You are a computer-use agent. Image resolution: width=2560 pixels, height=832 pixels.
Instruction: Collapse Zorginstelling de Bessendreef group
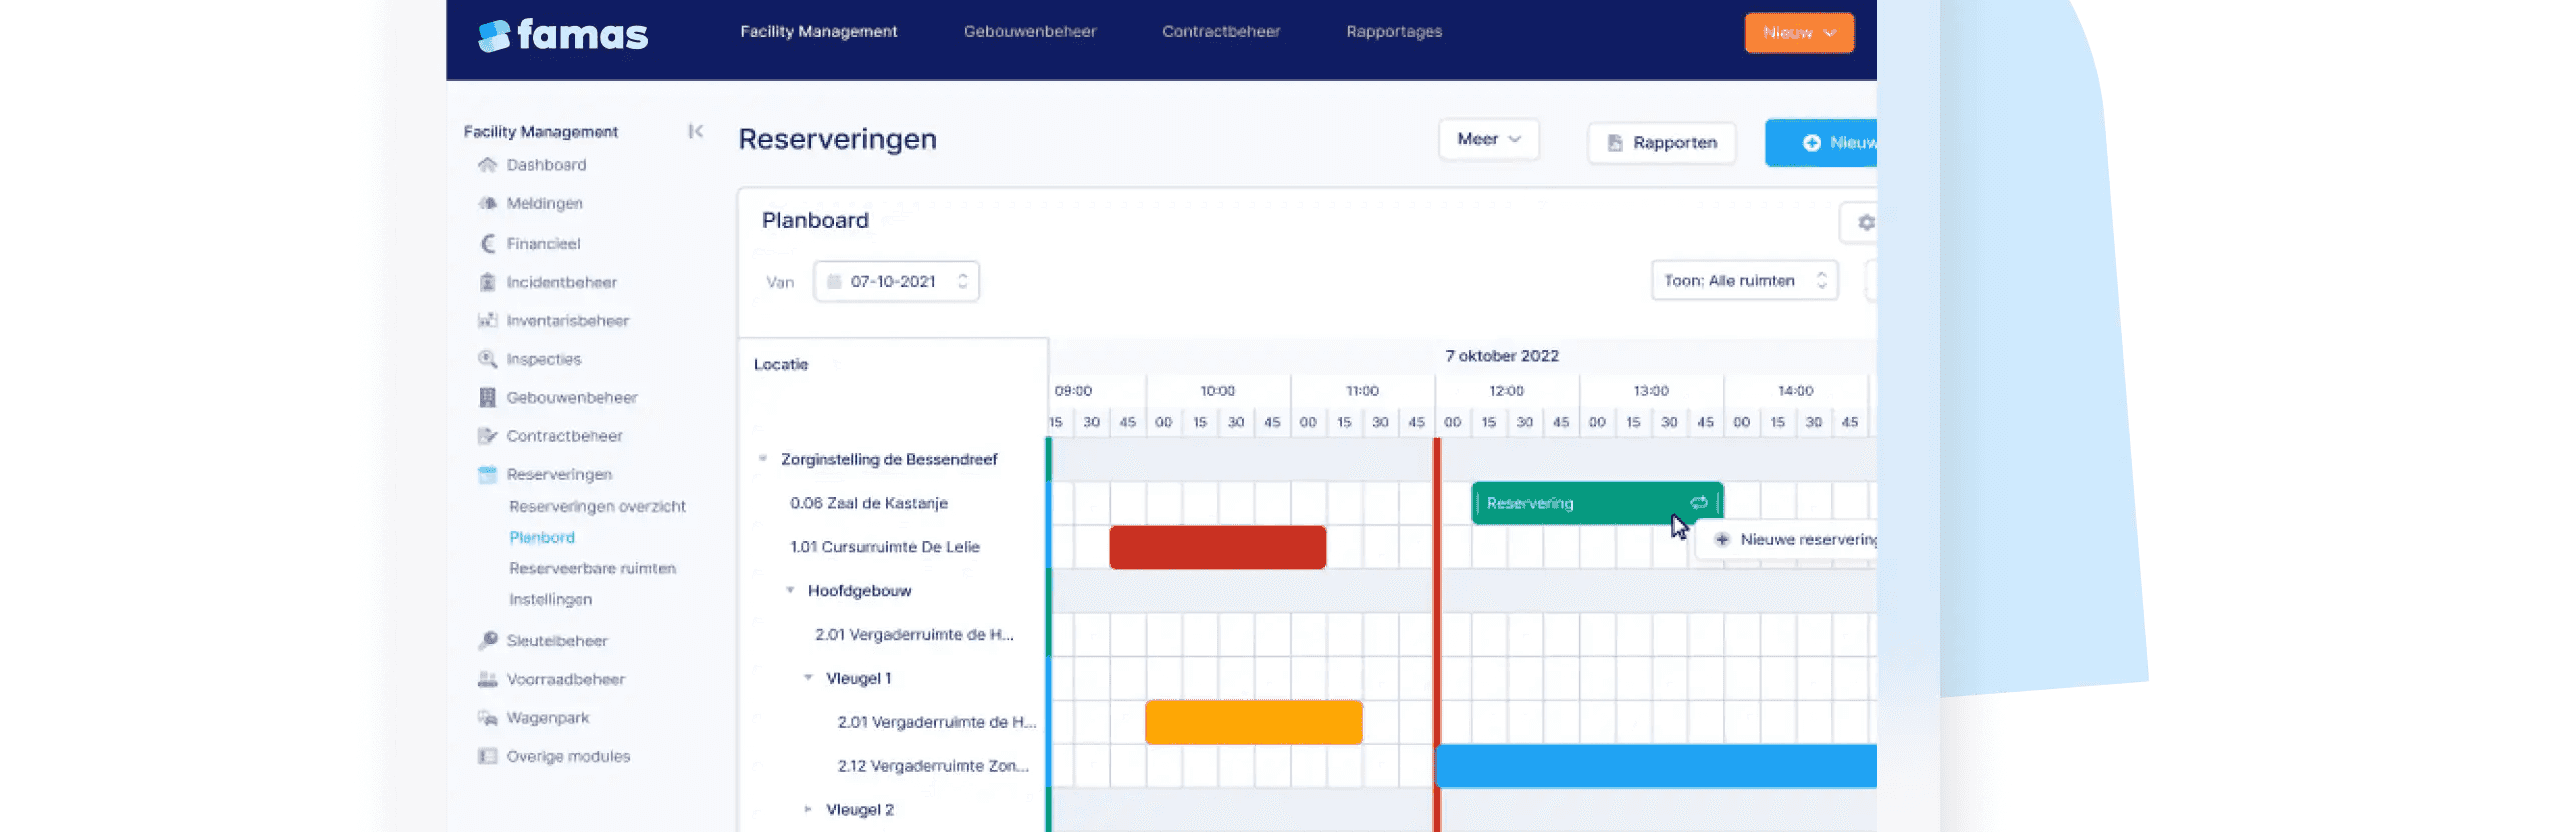point(762,459)
